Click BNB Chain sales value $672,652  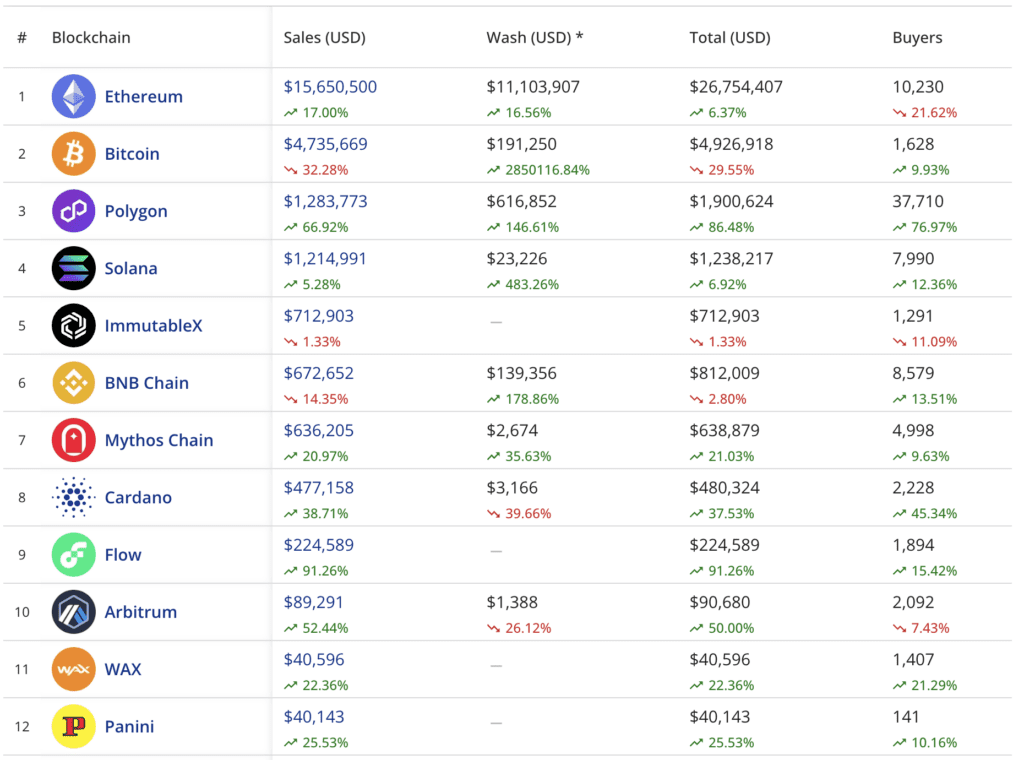318,373
